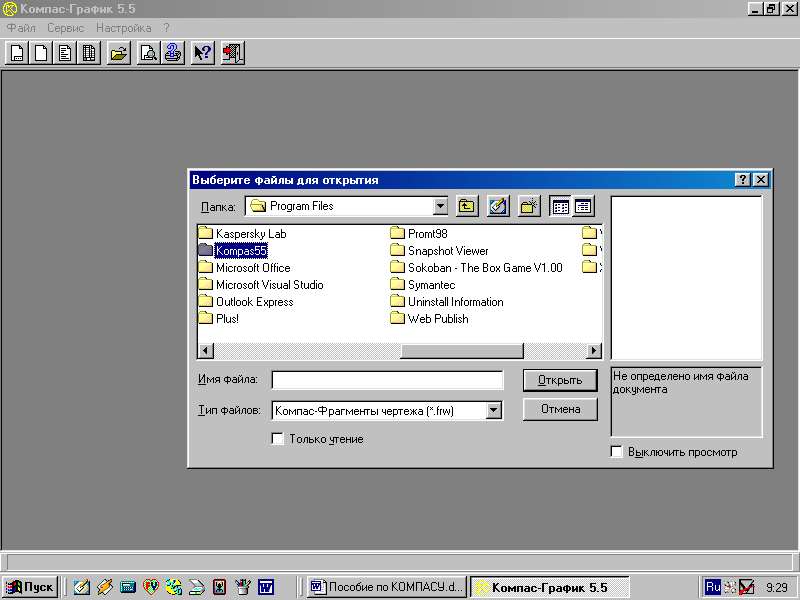Click the context help arrow-question icon

tap(203, 53)
